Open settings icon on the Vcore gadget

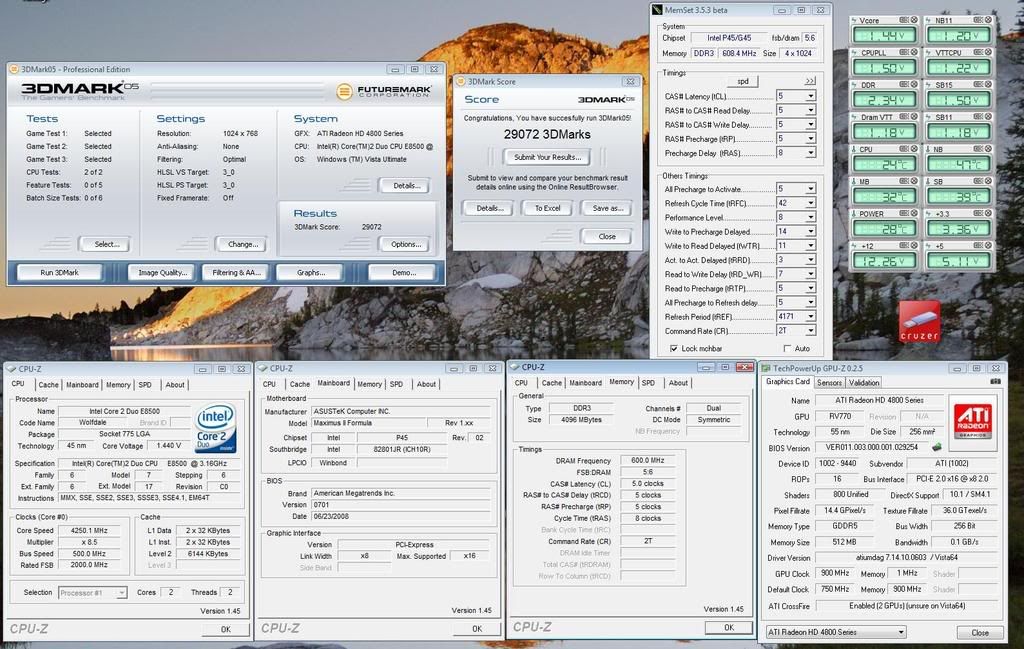904,20
